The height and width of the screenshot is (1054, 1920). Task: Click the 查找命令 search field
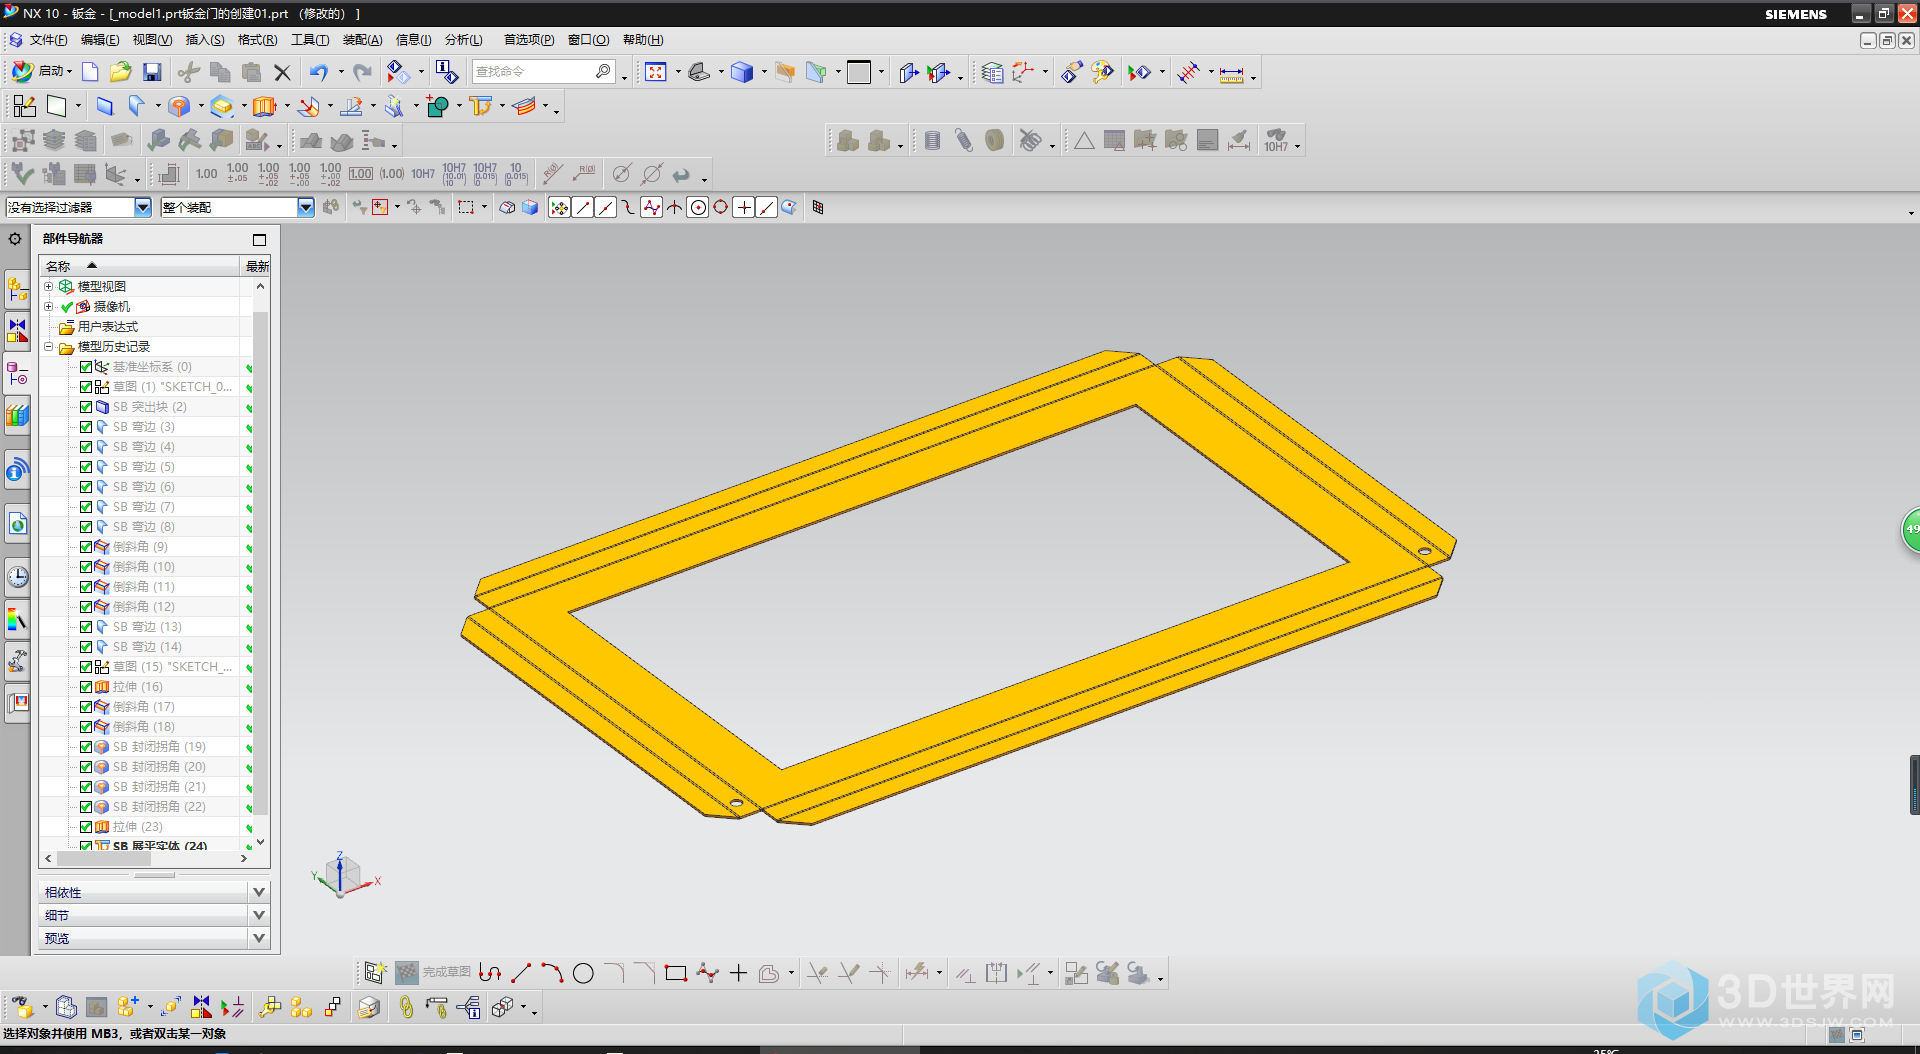click(534, 72)
